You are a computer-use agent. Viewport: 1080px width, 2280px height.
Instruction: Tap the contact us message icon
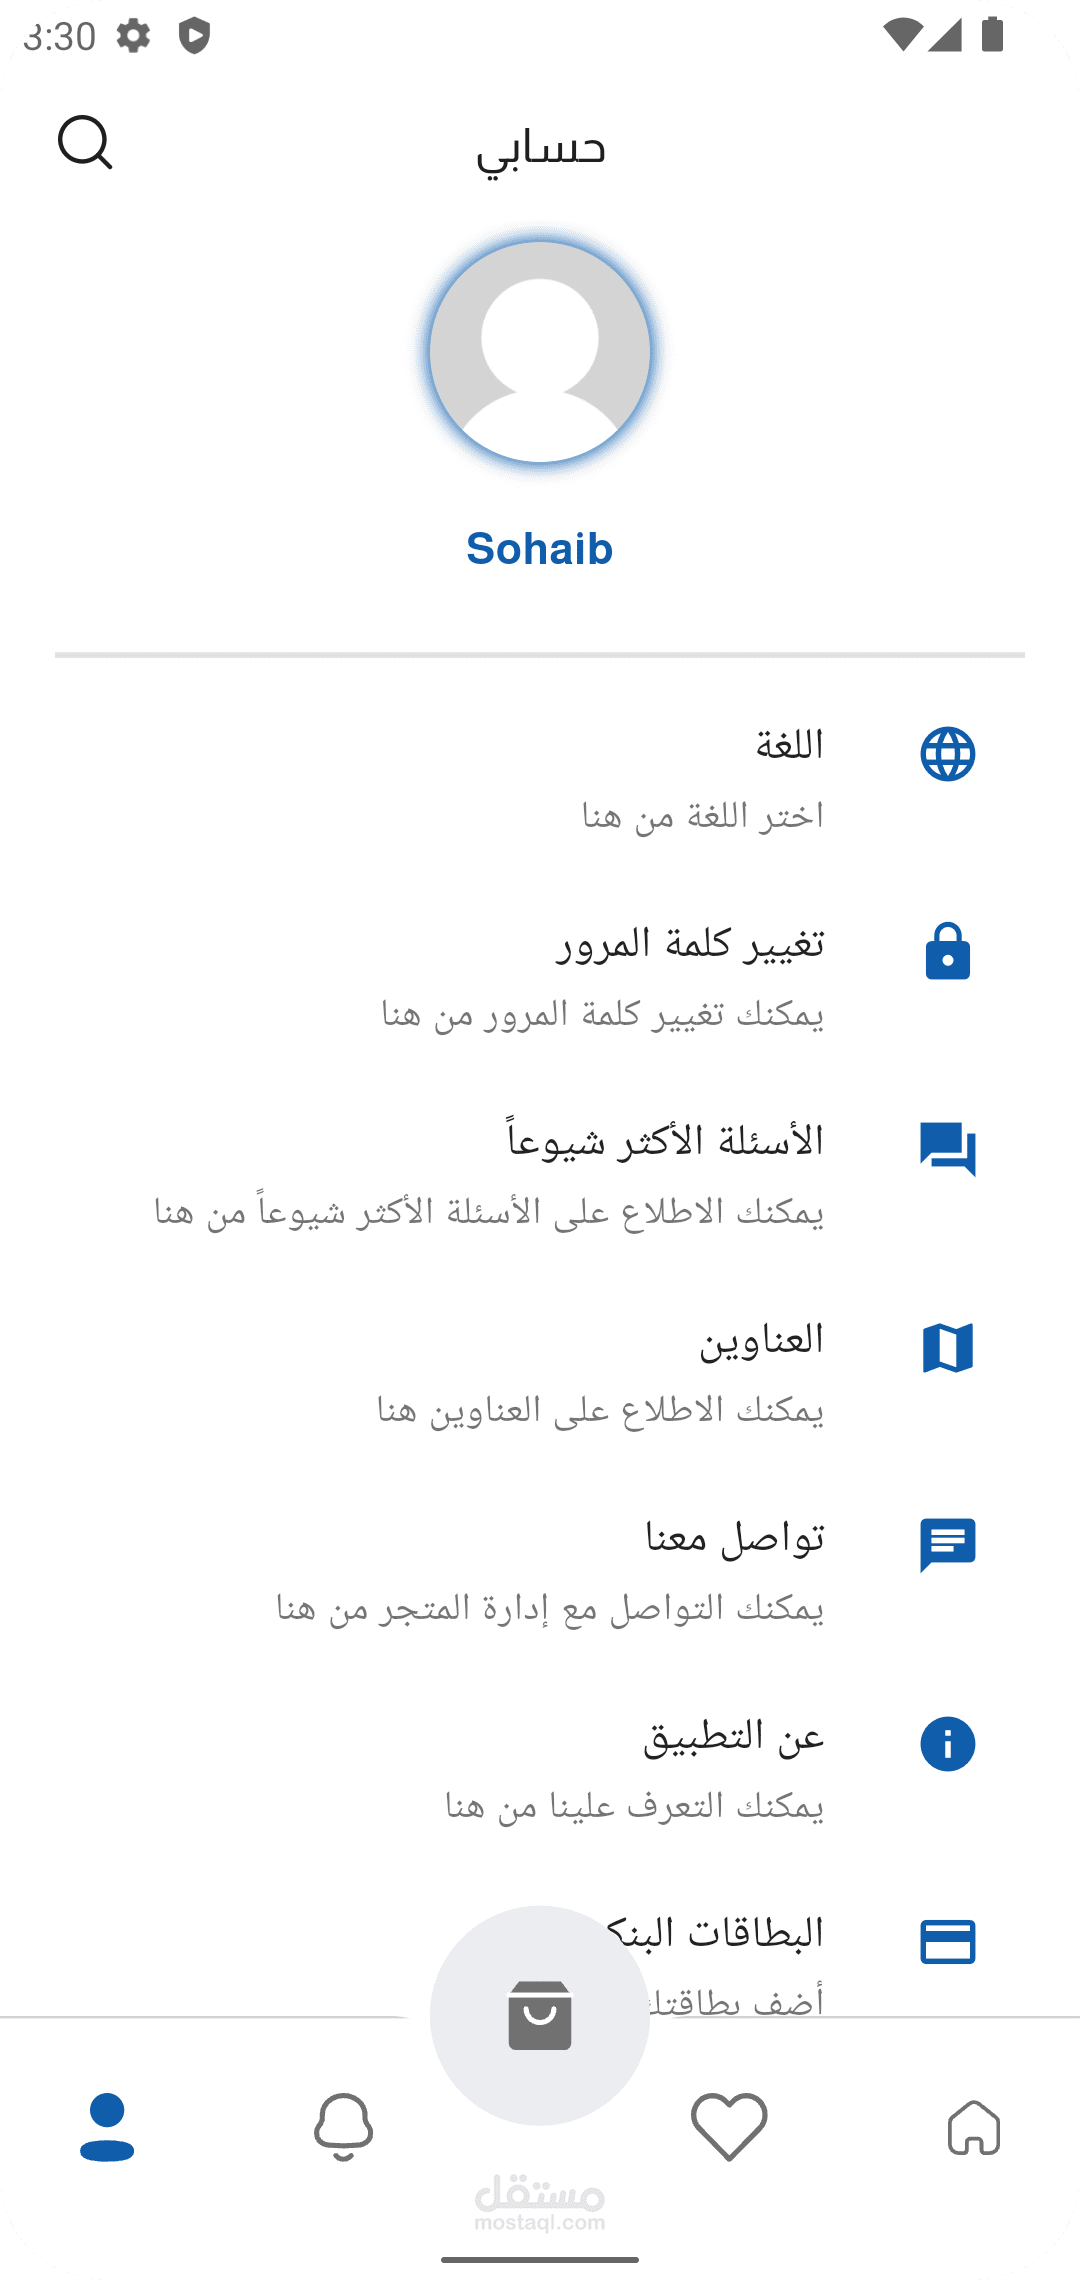[947, 1545]
